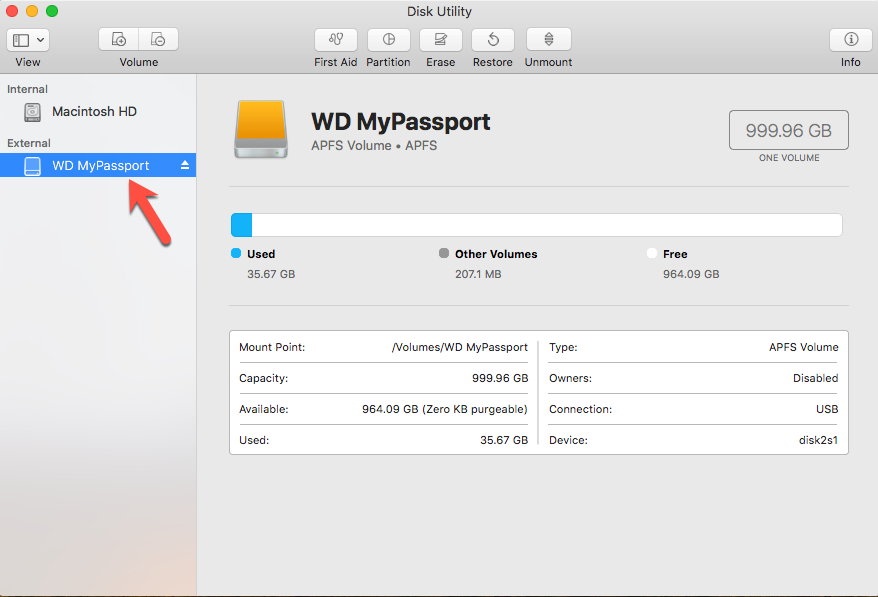Click the Mount Point label
The image size is (878, 597).
[272, 347]
